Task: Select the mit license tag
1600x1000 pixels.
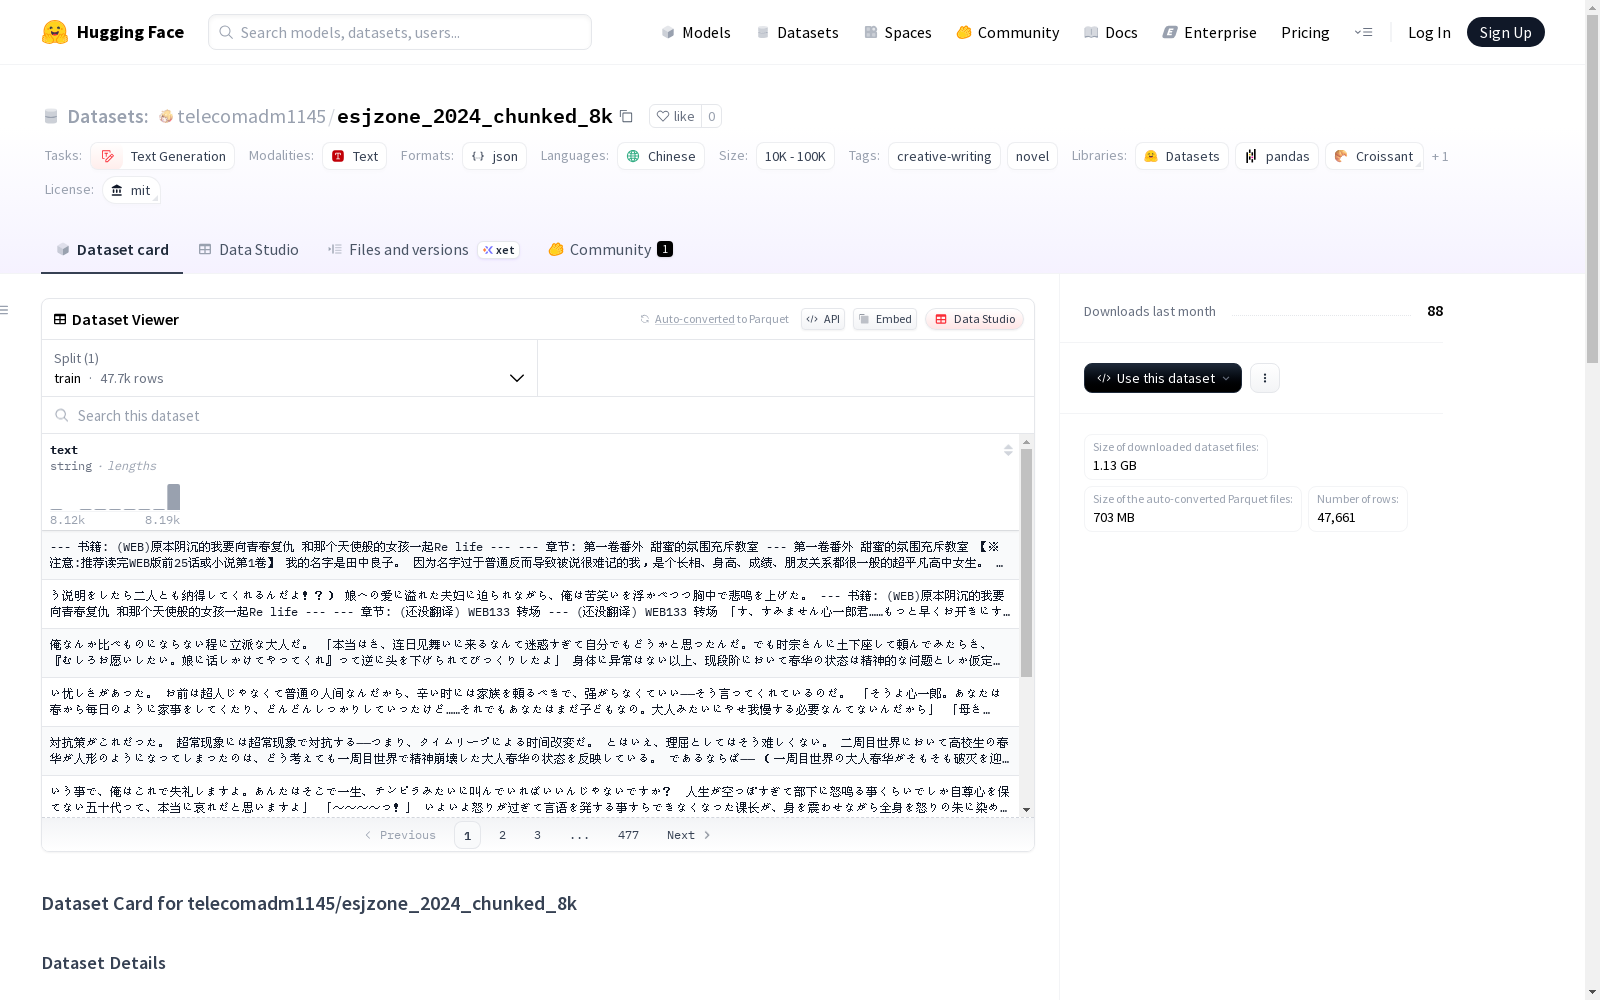Action: [x=131, y=190]
